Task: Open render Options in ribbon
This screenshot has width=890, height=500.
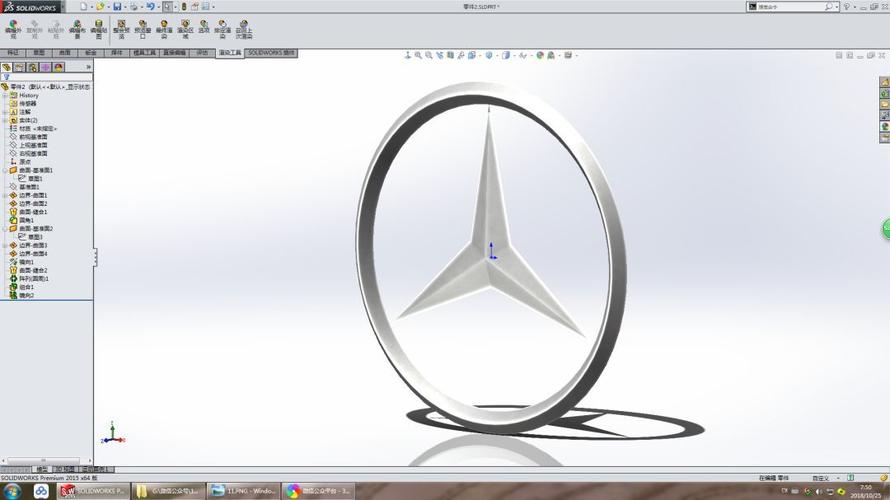Action: [204, 27]
